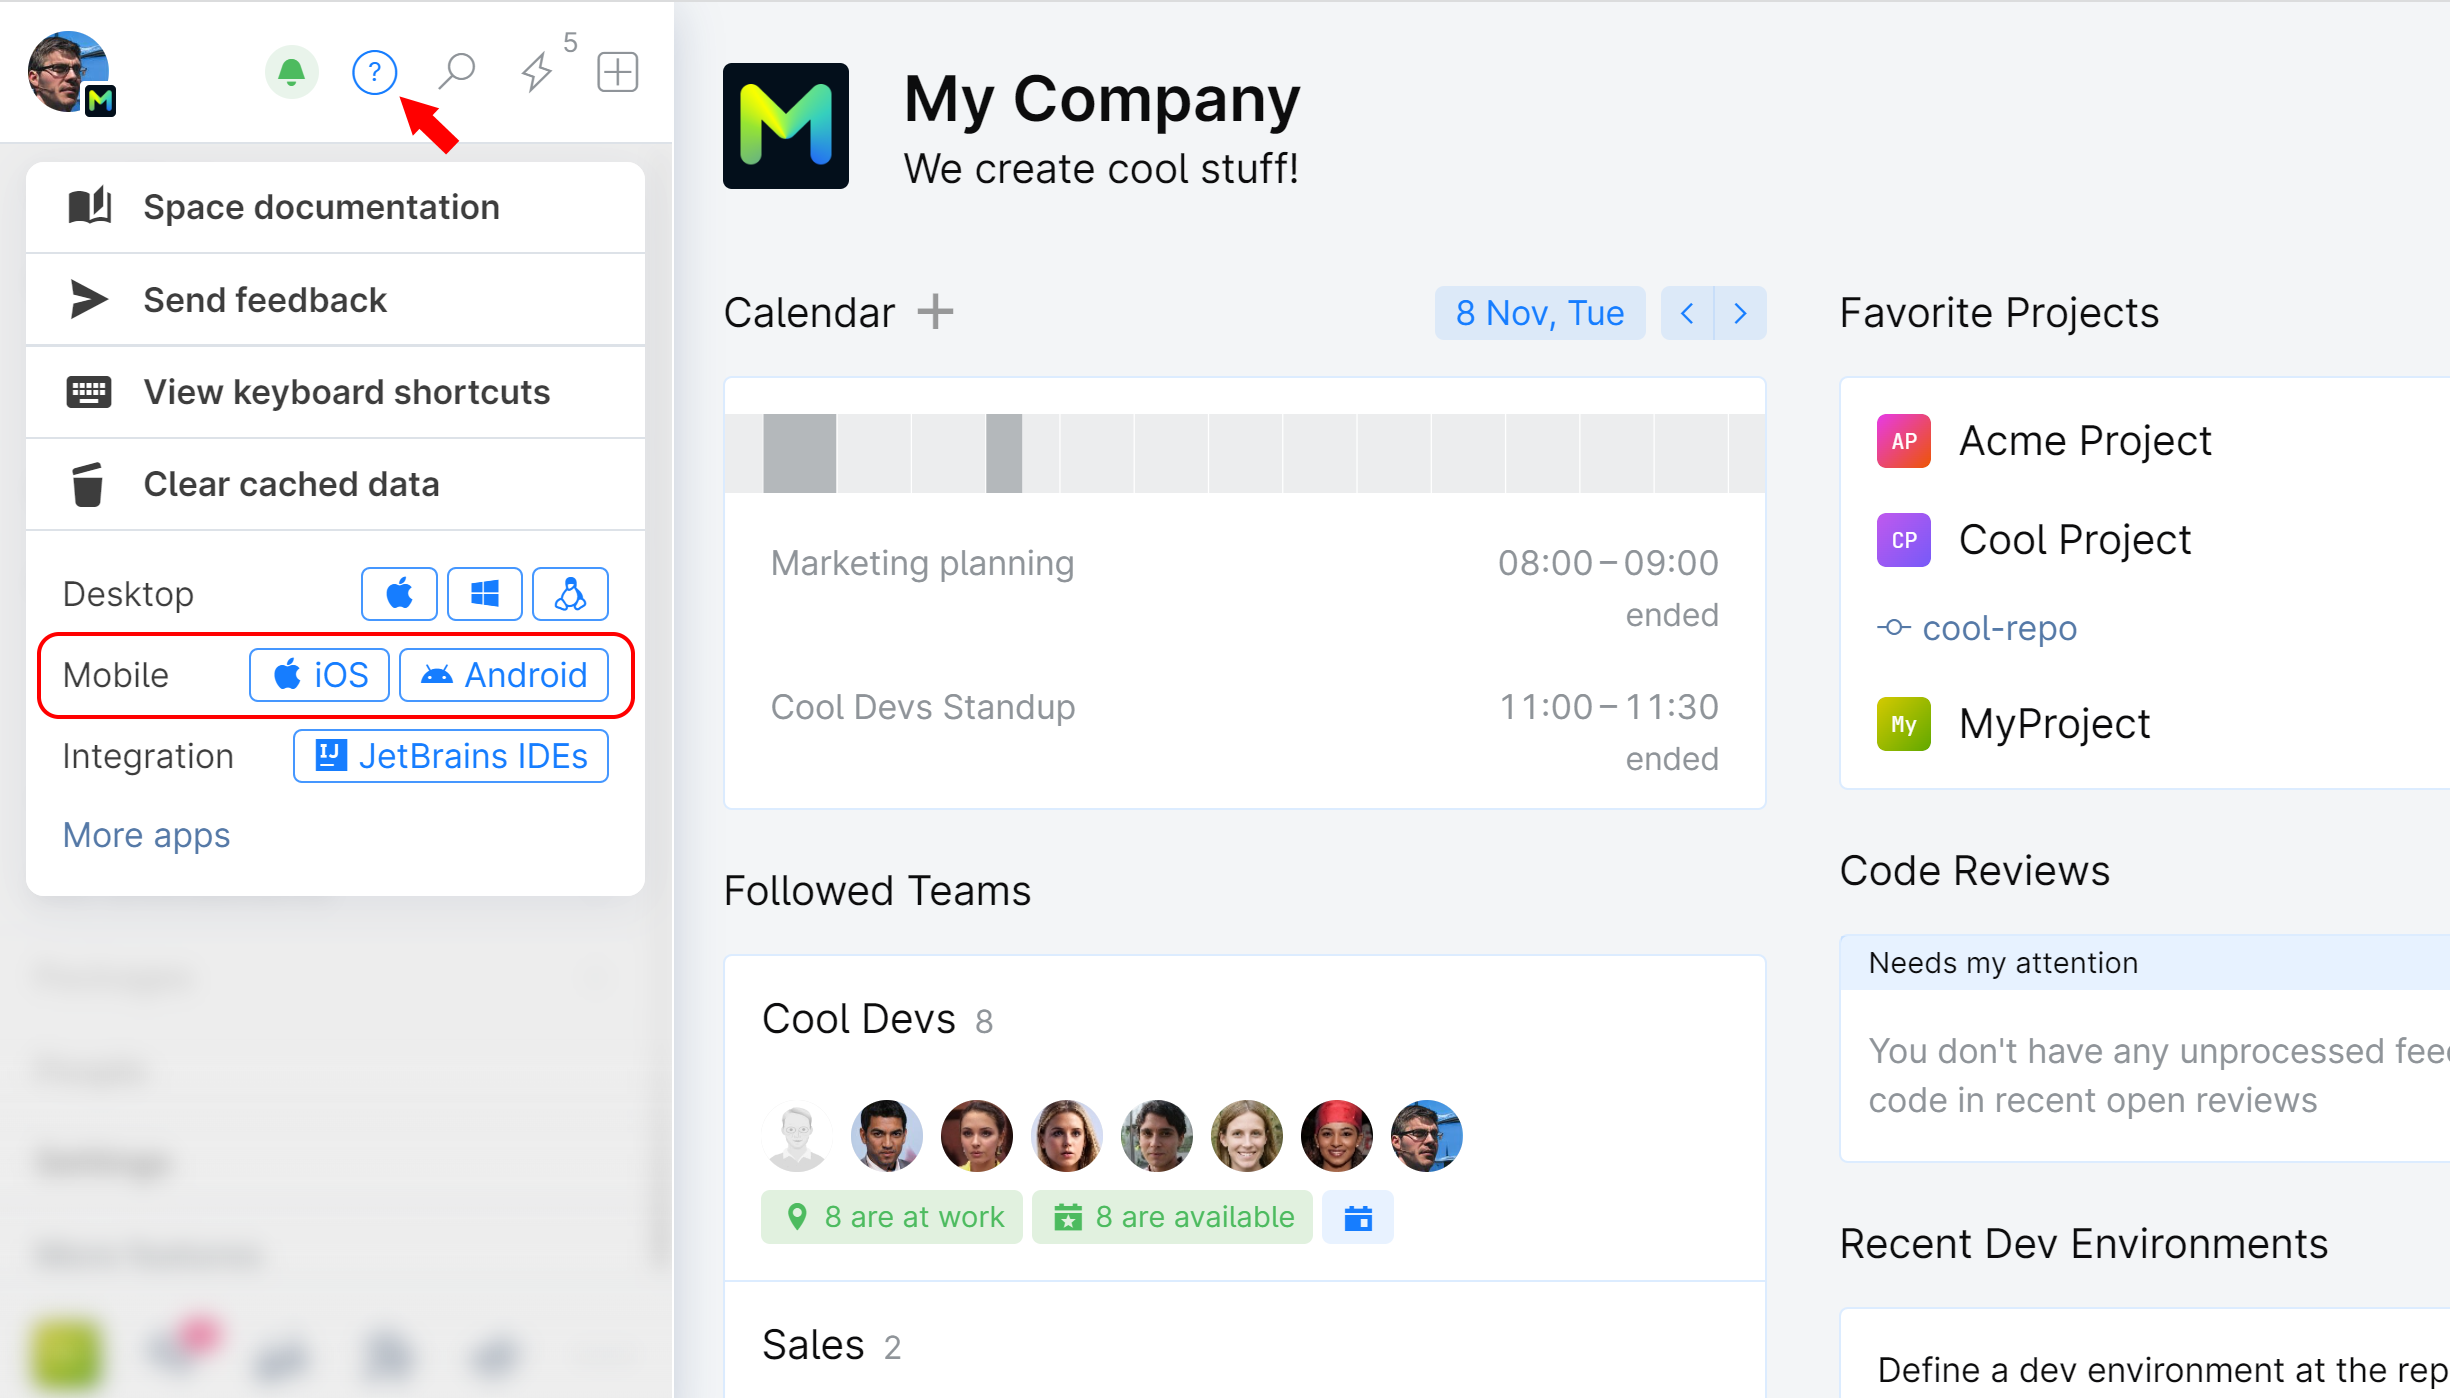Click the search magnifier icon

click(x=458, y=71)
